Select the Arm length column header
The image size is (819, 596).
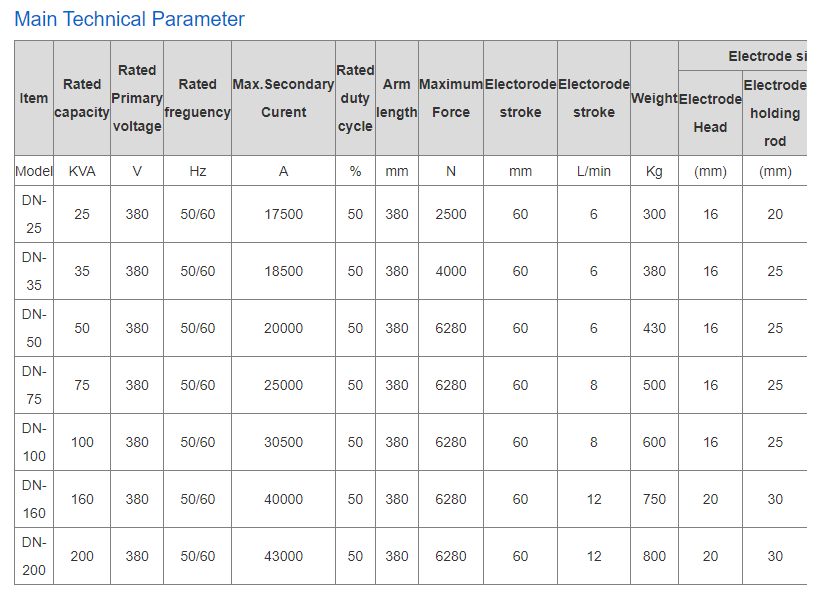point(397,98)
